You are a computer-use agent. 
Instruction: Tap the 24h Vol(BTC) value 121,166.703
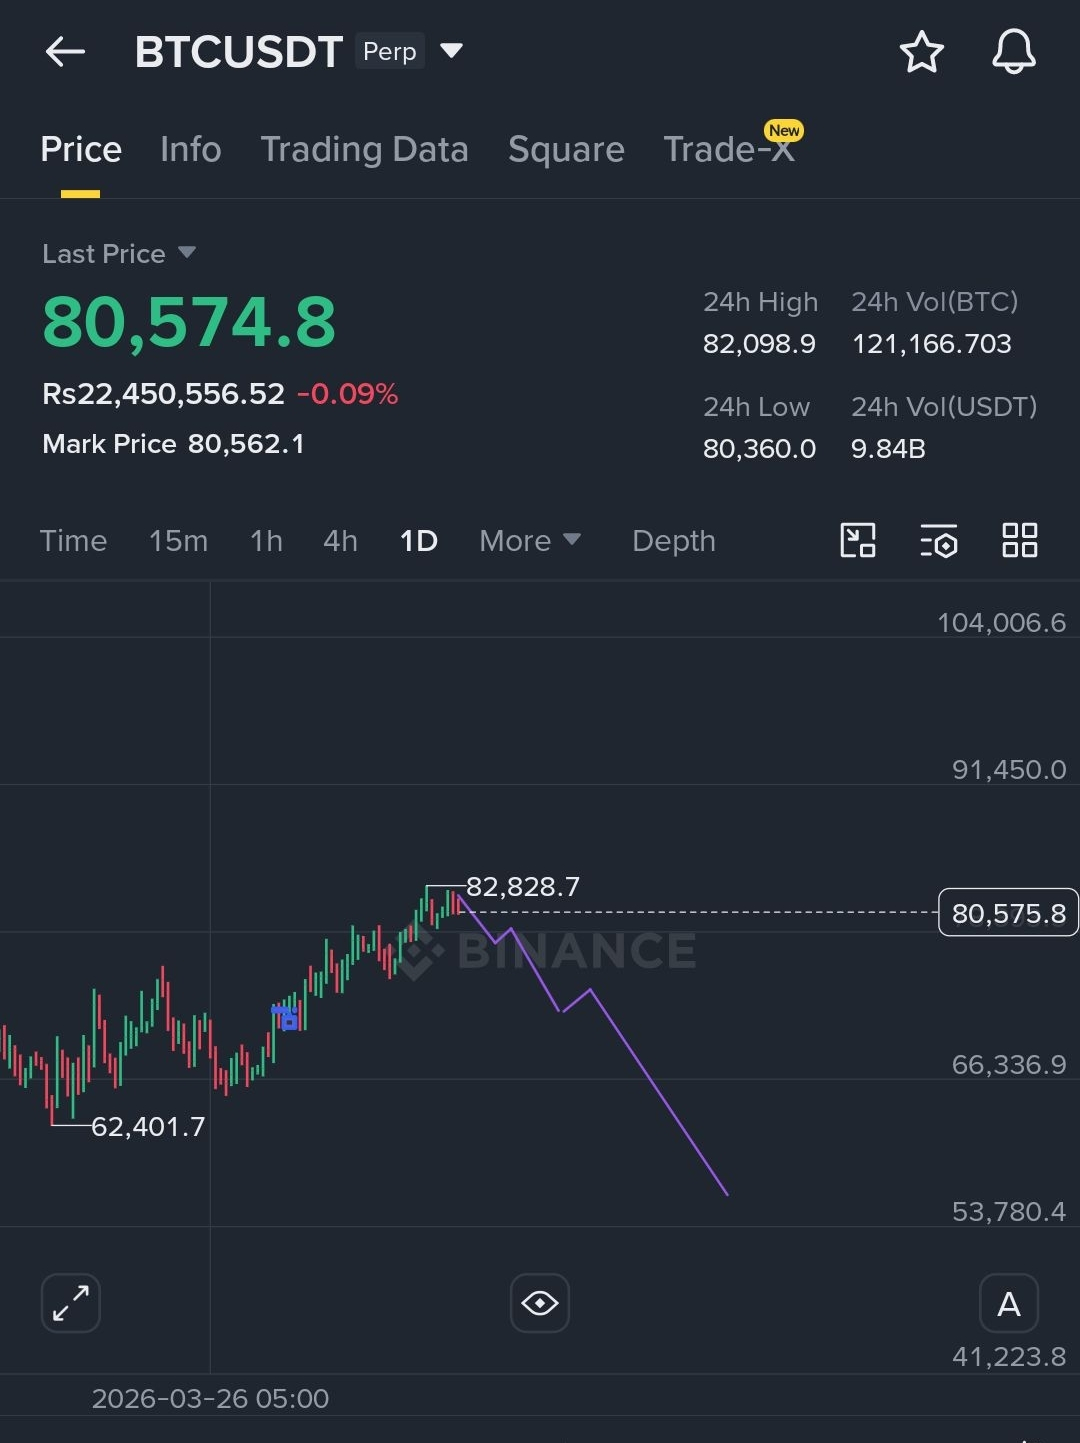(931, 344)
